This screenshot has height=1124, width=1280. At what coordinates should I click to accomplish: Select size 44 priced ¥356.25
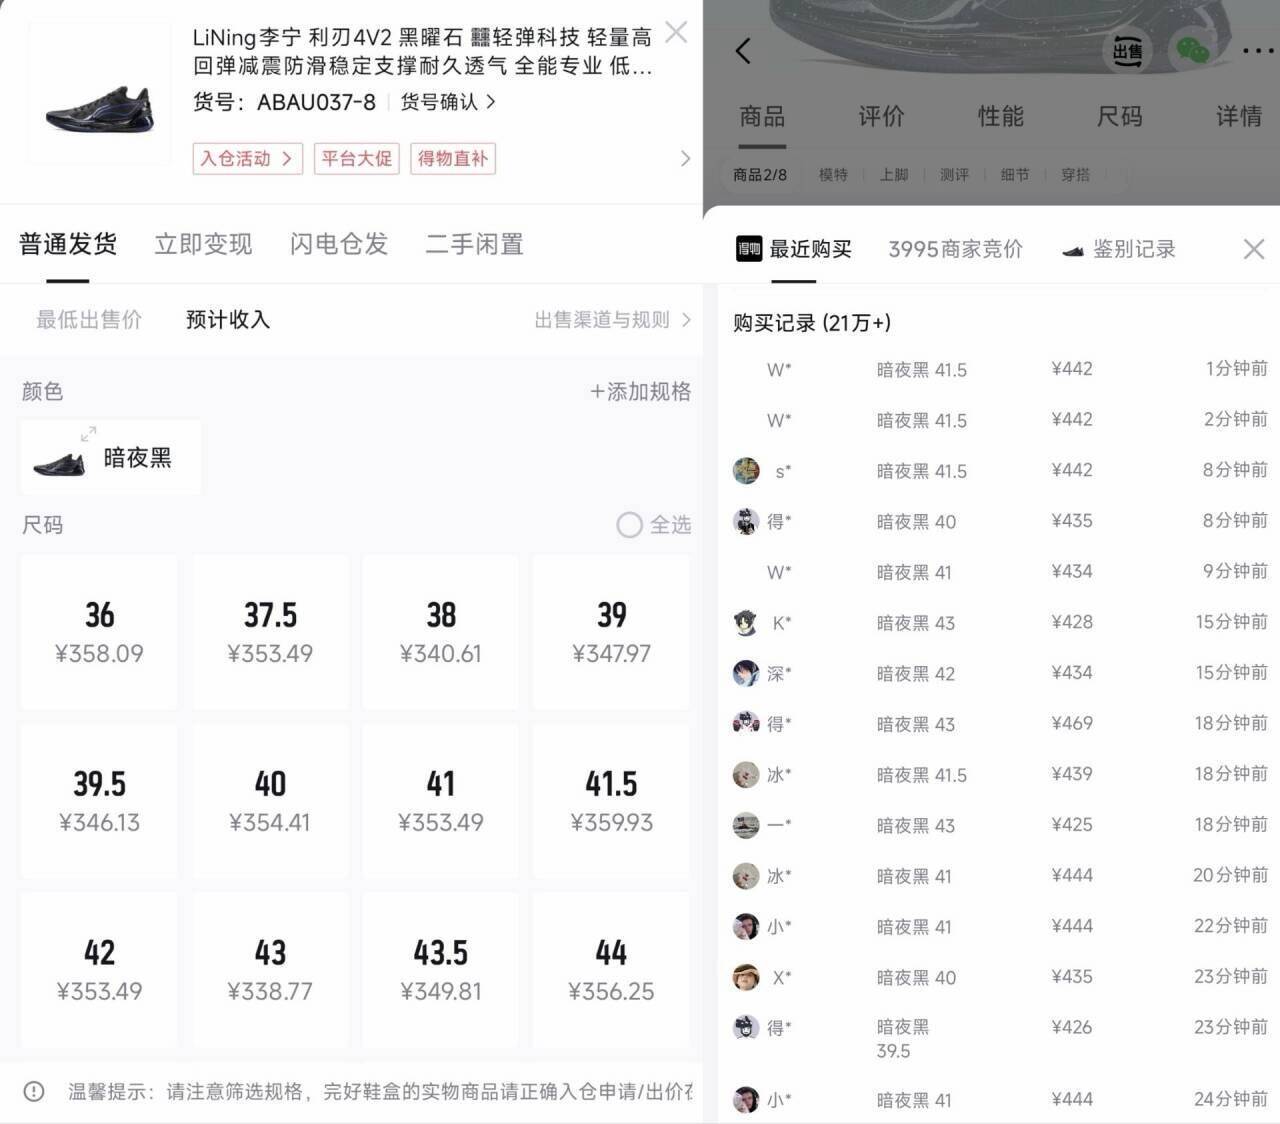tap(611, 970)
